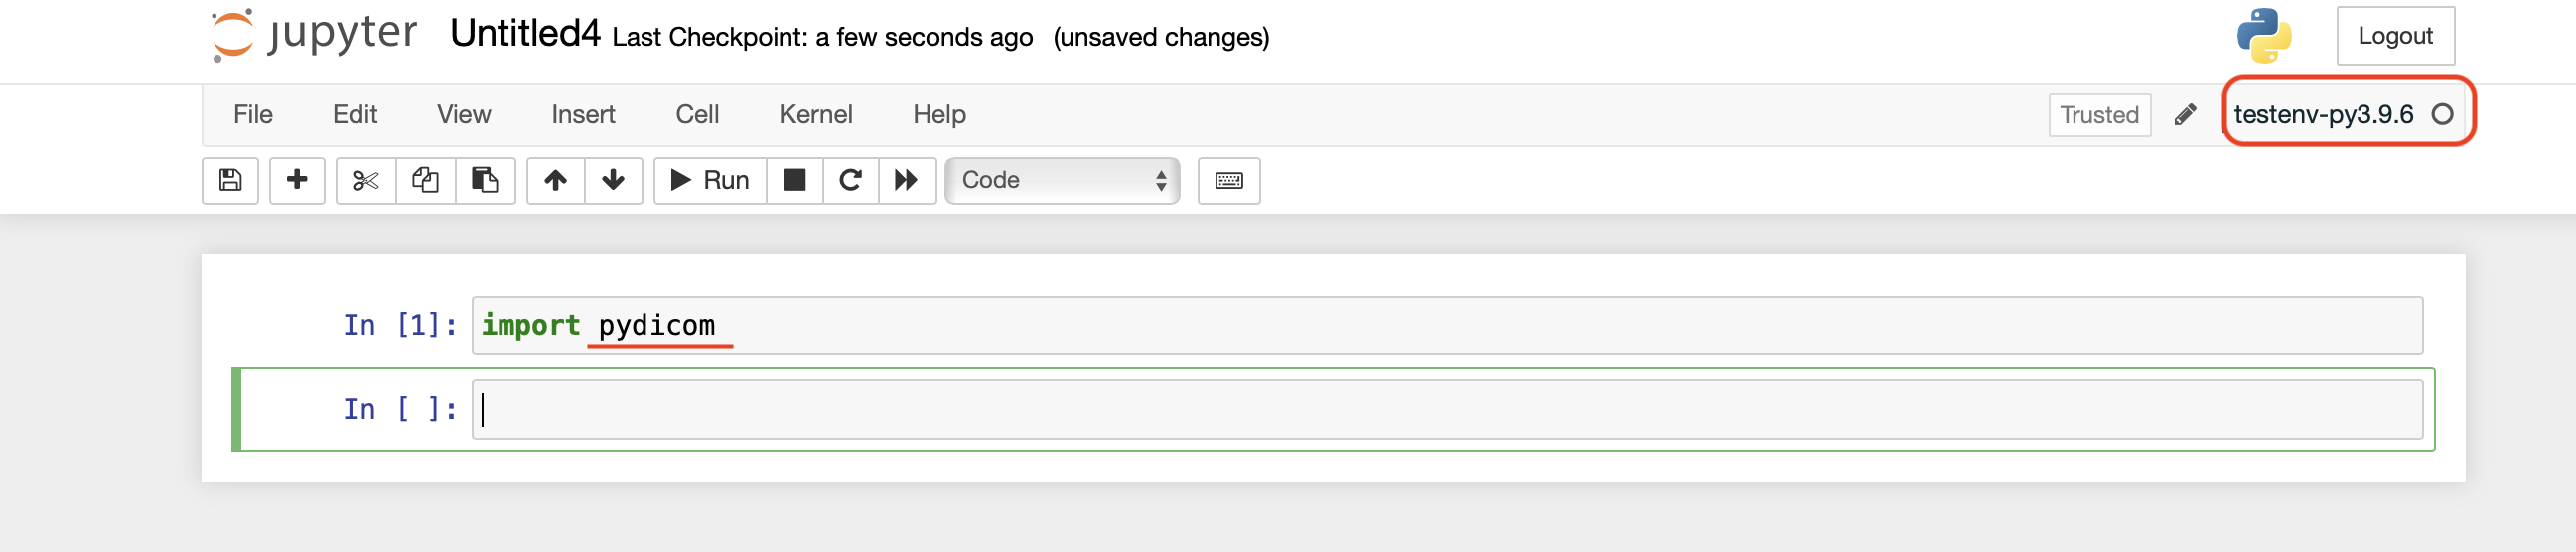Paste cells below icon

[485, 180]
